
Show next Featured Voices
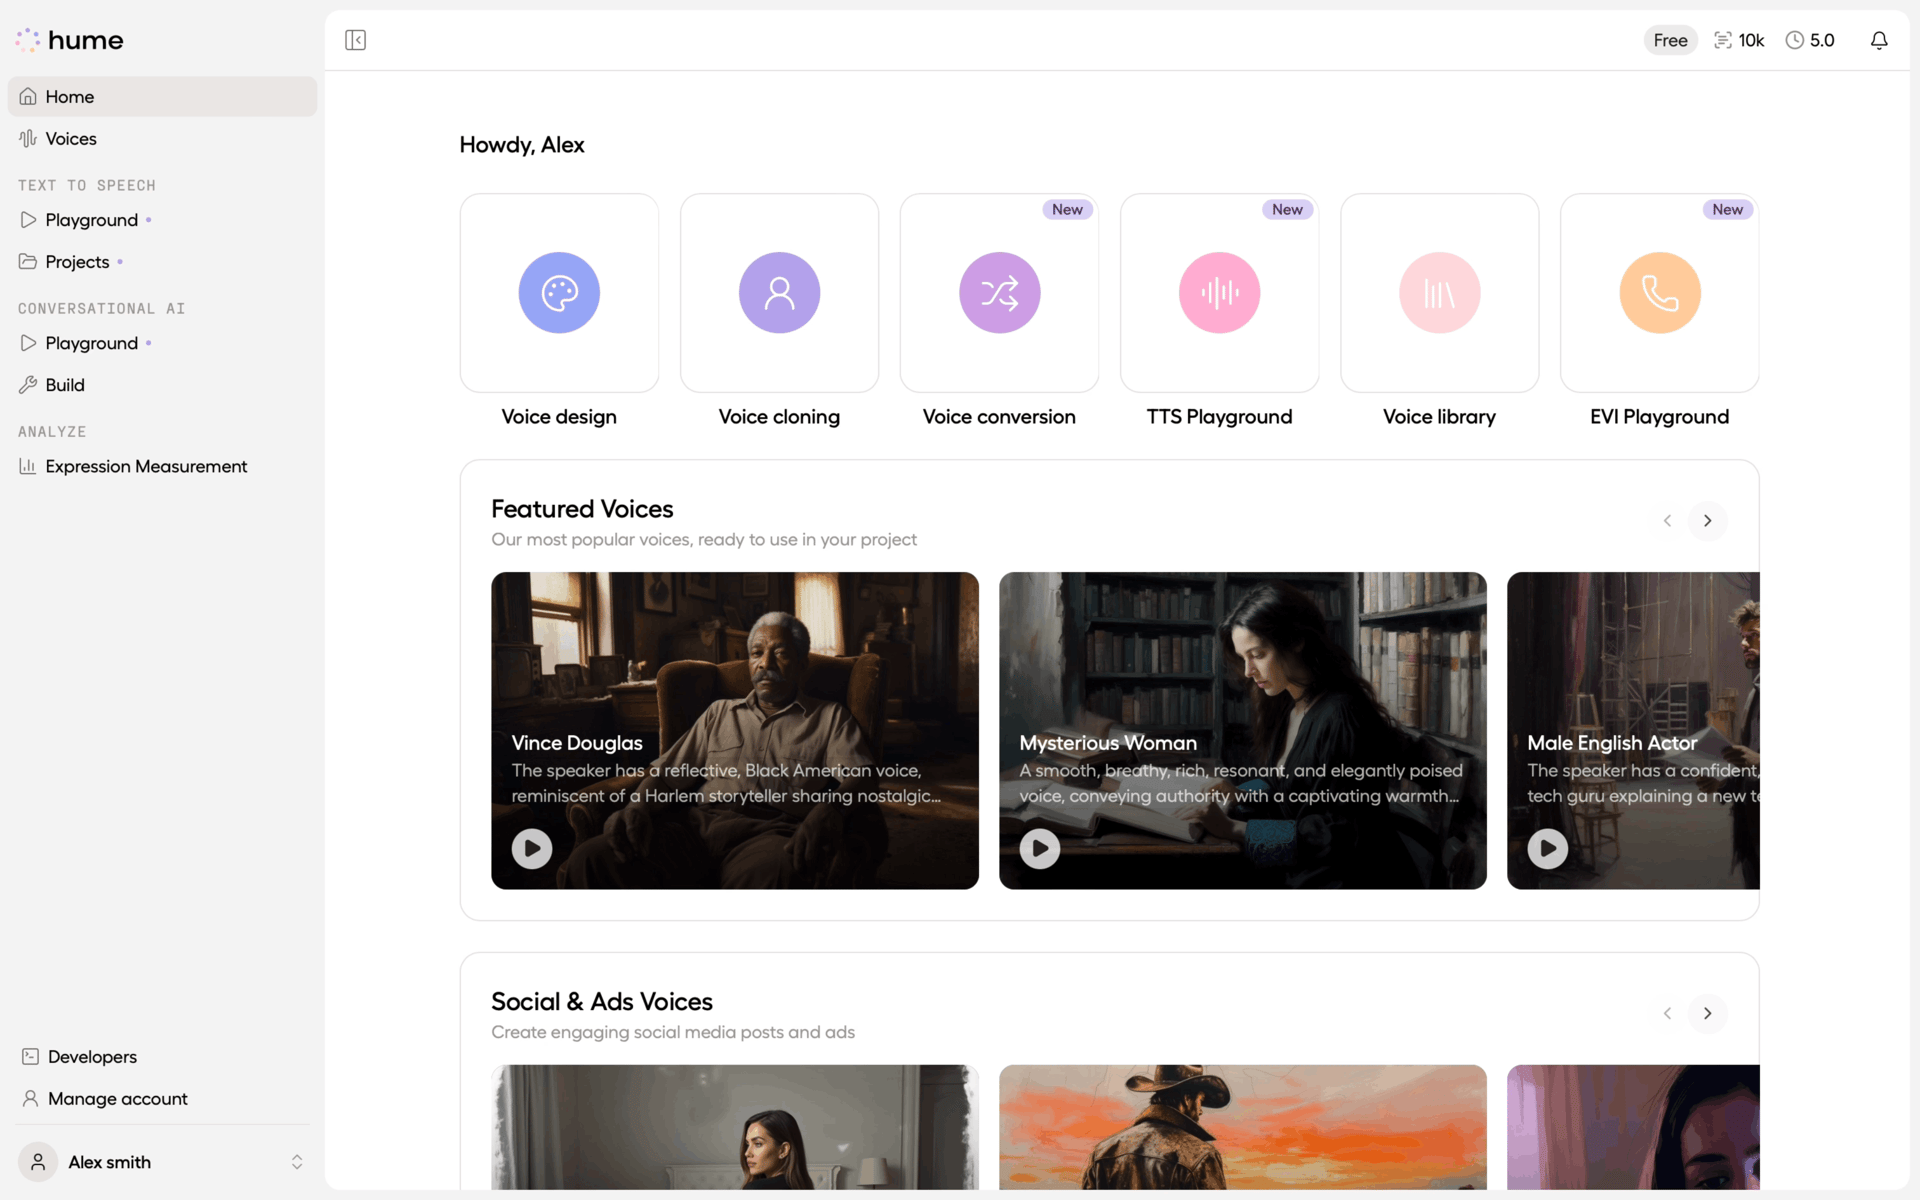click(1707, 520)
